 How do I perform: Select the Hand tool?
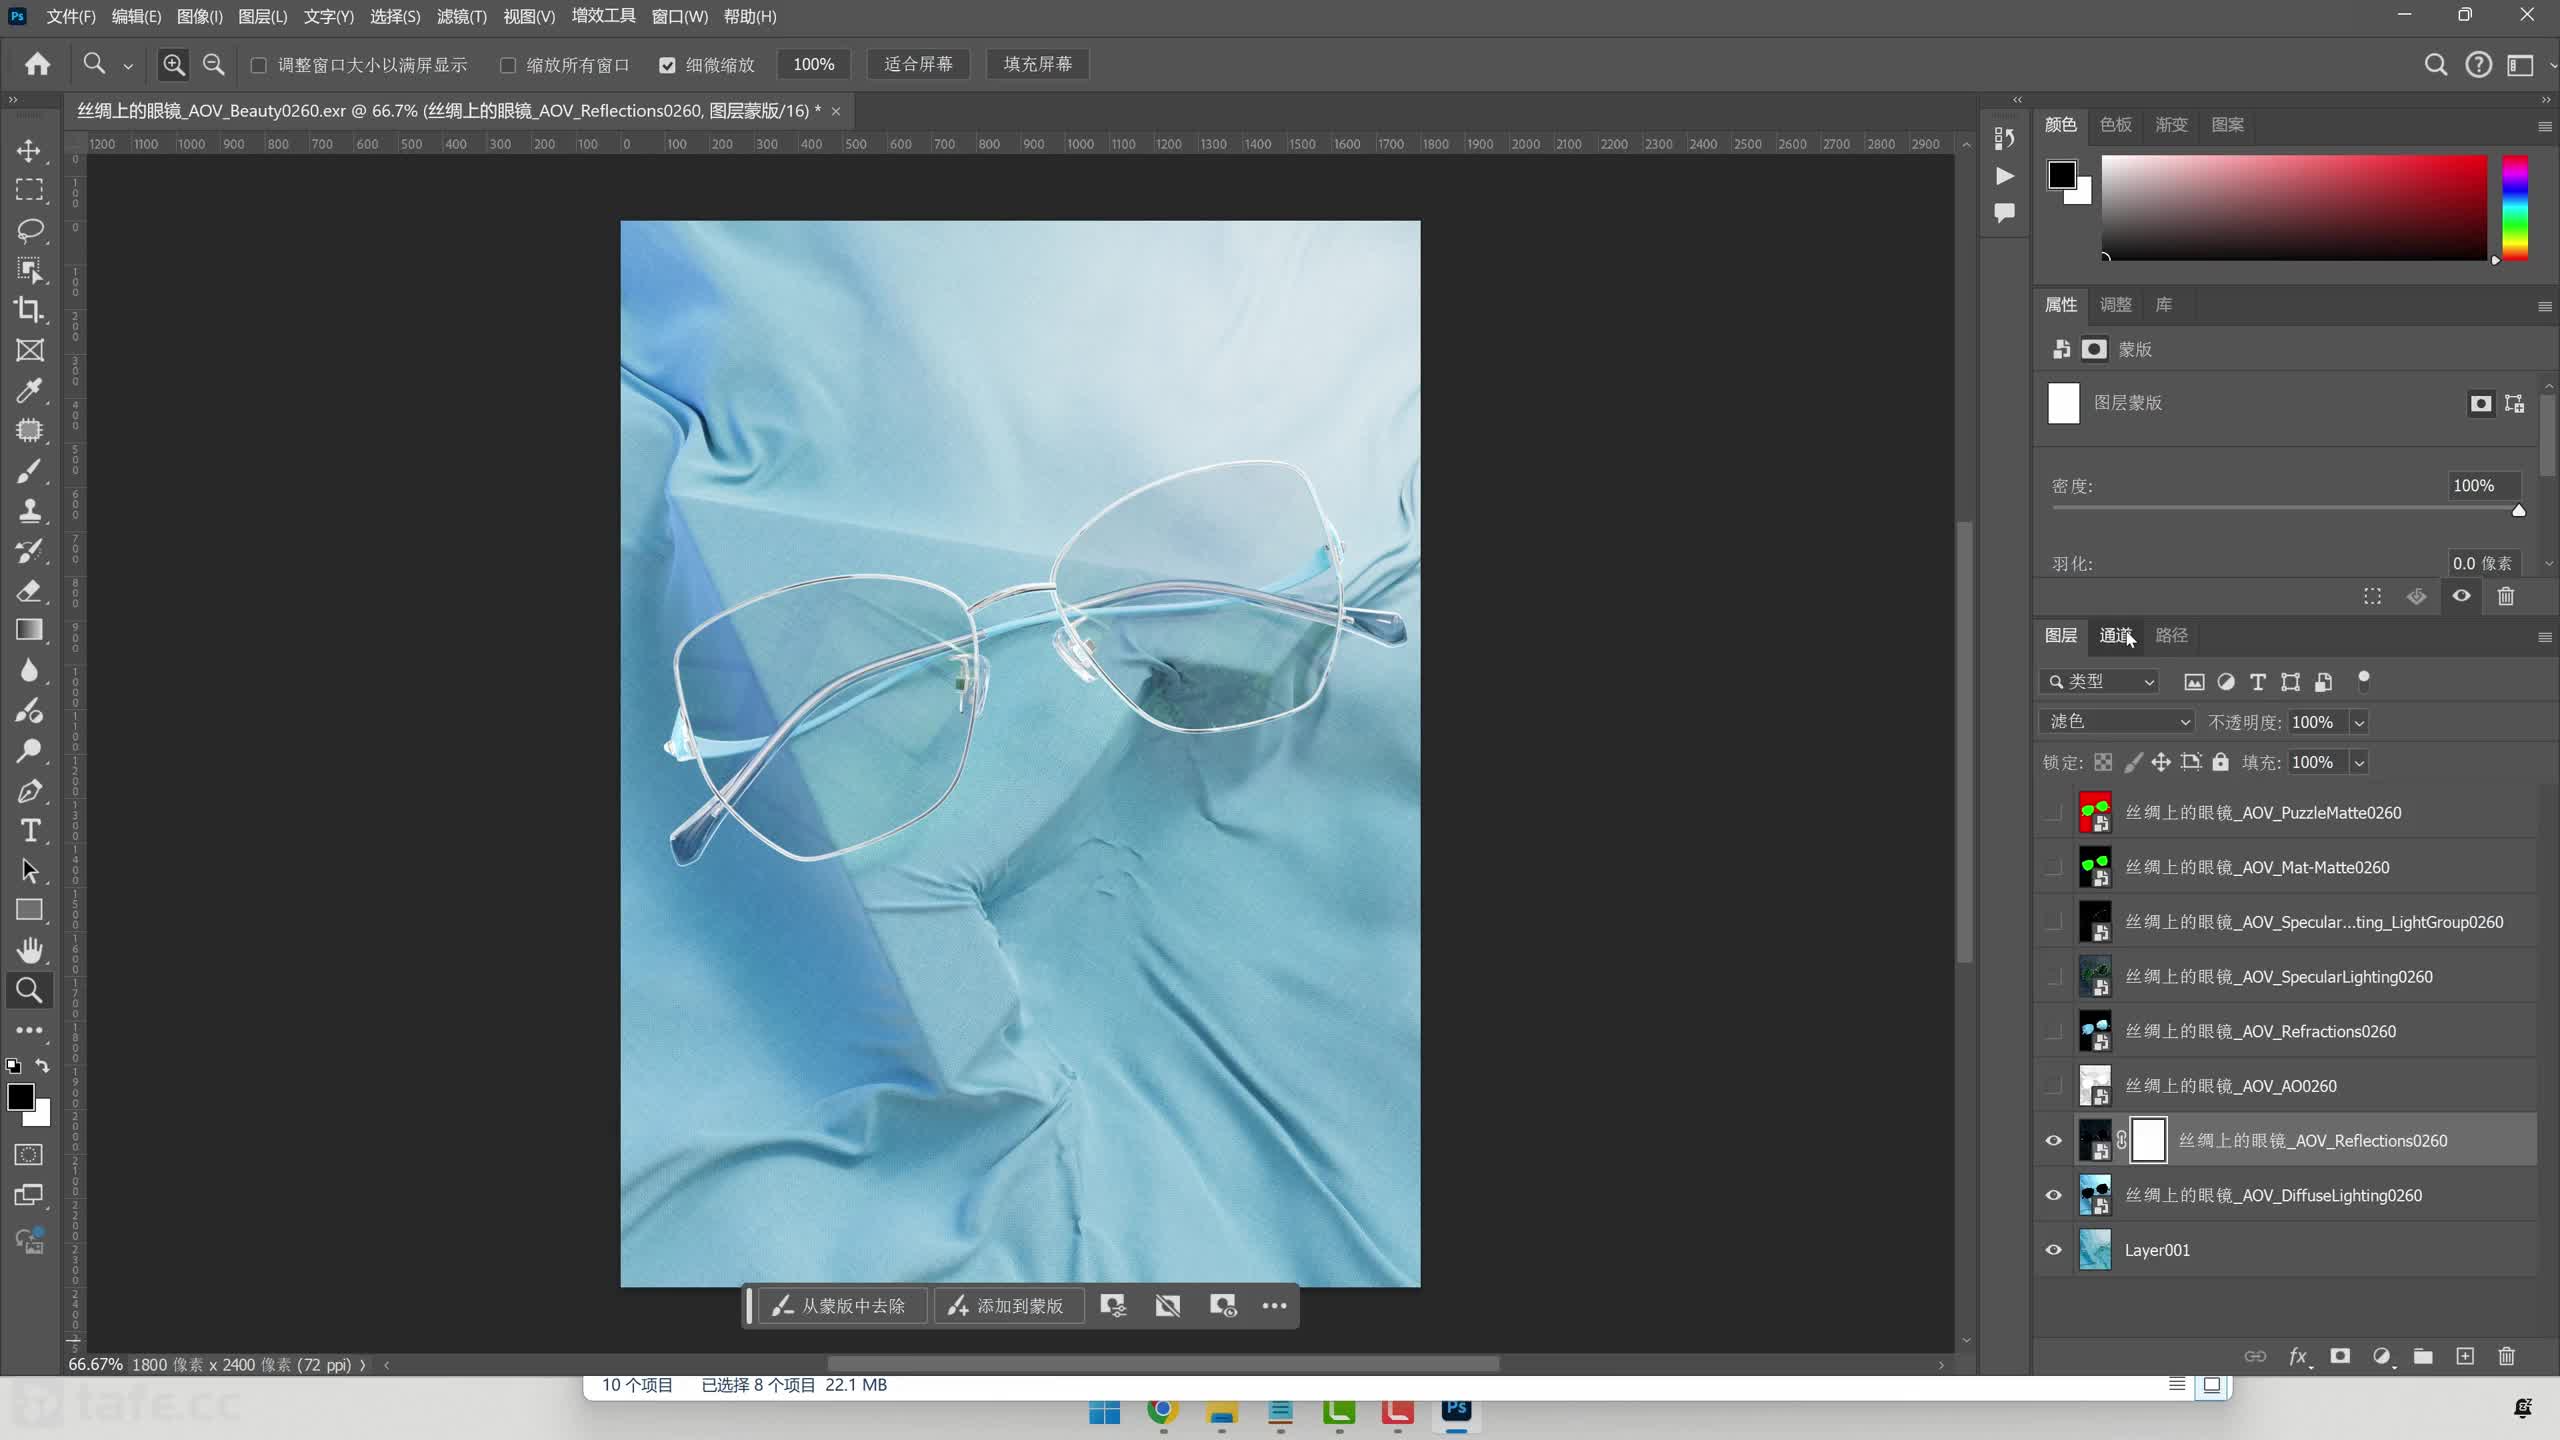pyautogui.click(x=29, y=950)
